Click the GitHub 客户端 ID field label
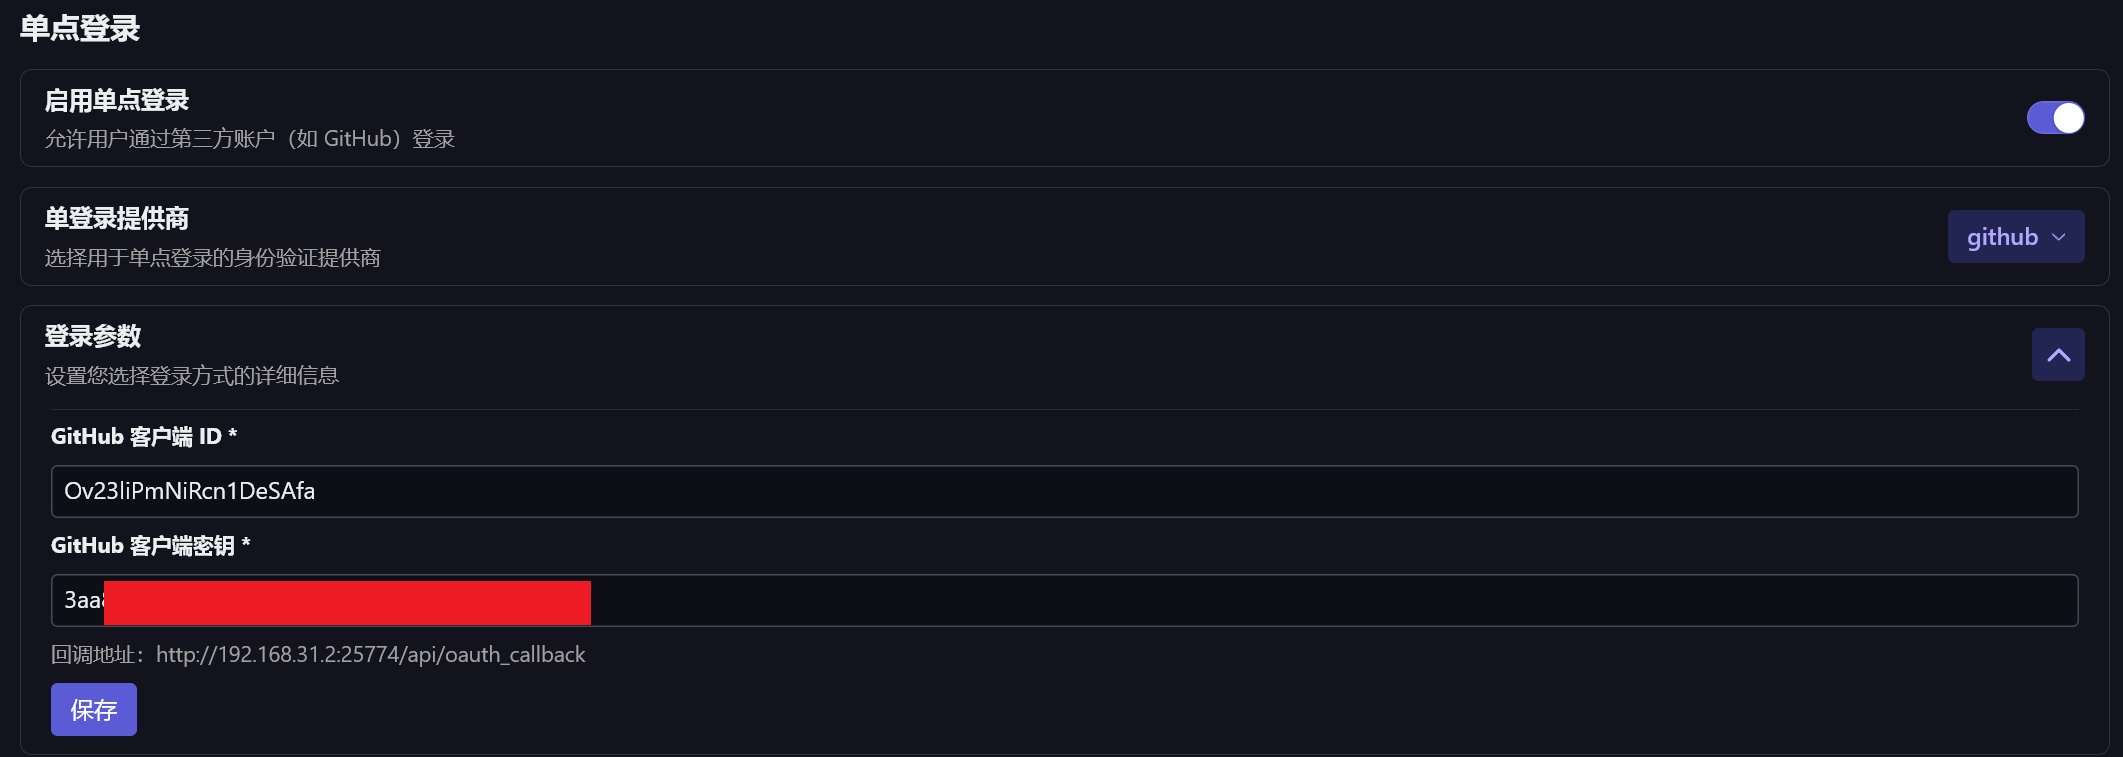The image size is (2123, 757). 144,437
